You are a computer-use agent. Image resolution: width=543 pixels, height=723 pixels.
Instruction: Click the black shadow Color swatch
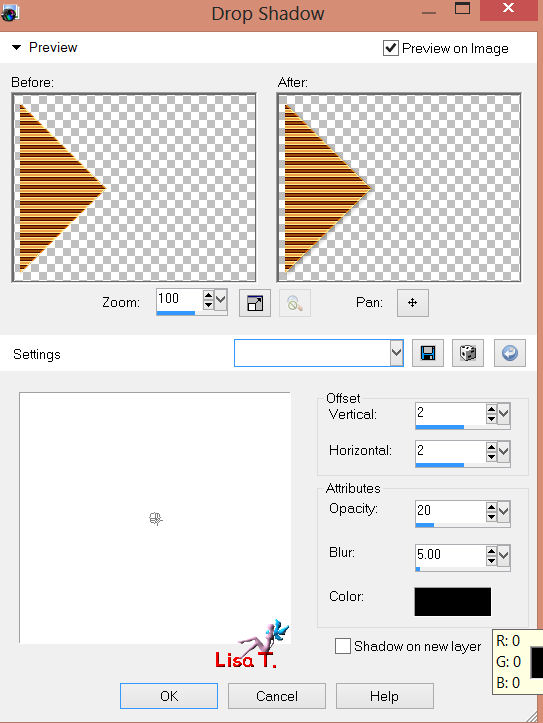tap(453, 601)
